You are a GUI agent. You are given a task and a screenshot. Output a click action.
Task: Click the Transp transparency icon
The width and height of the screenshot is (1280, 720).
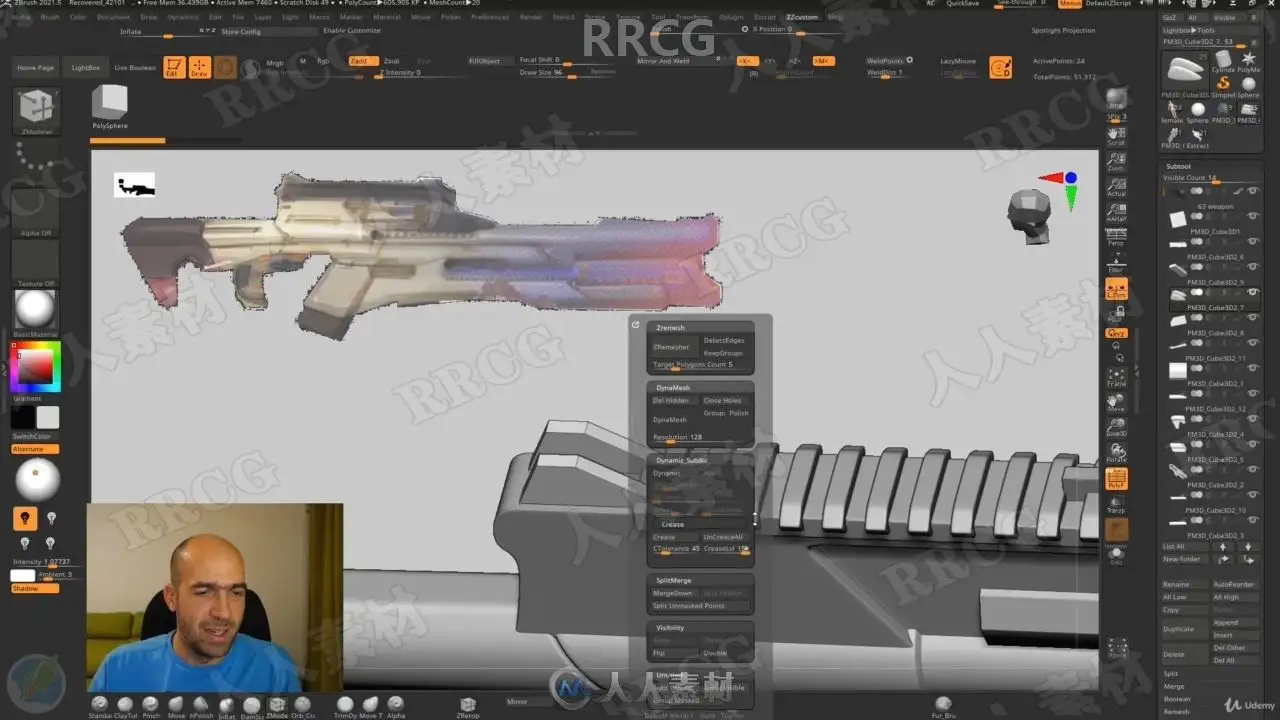1116,504
